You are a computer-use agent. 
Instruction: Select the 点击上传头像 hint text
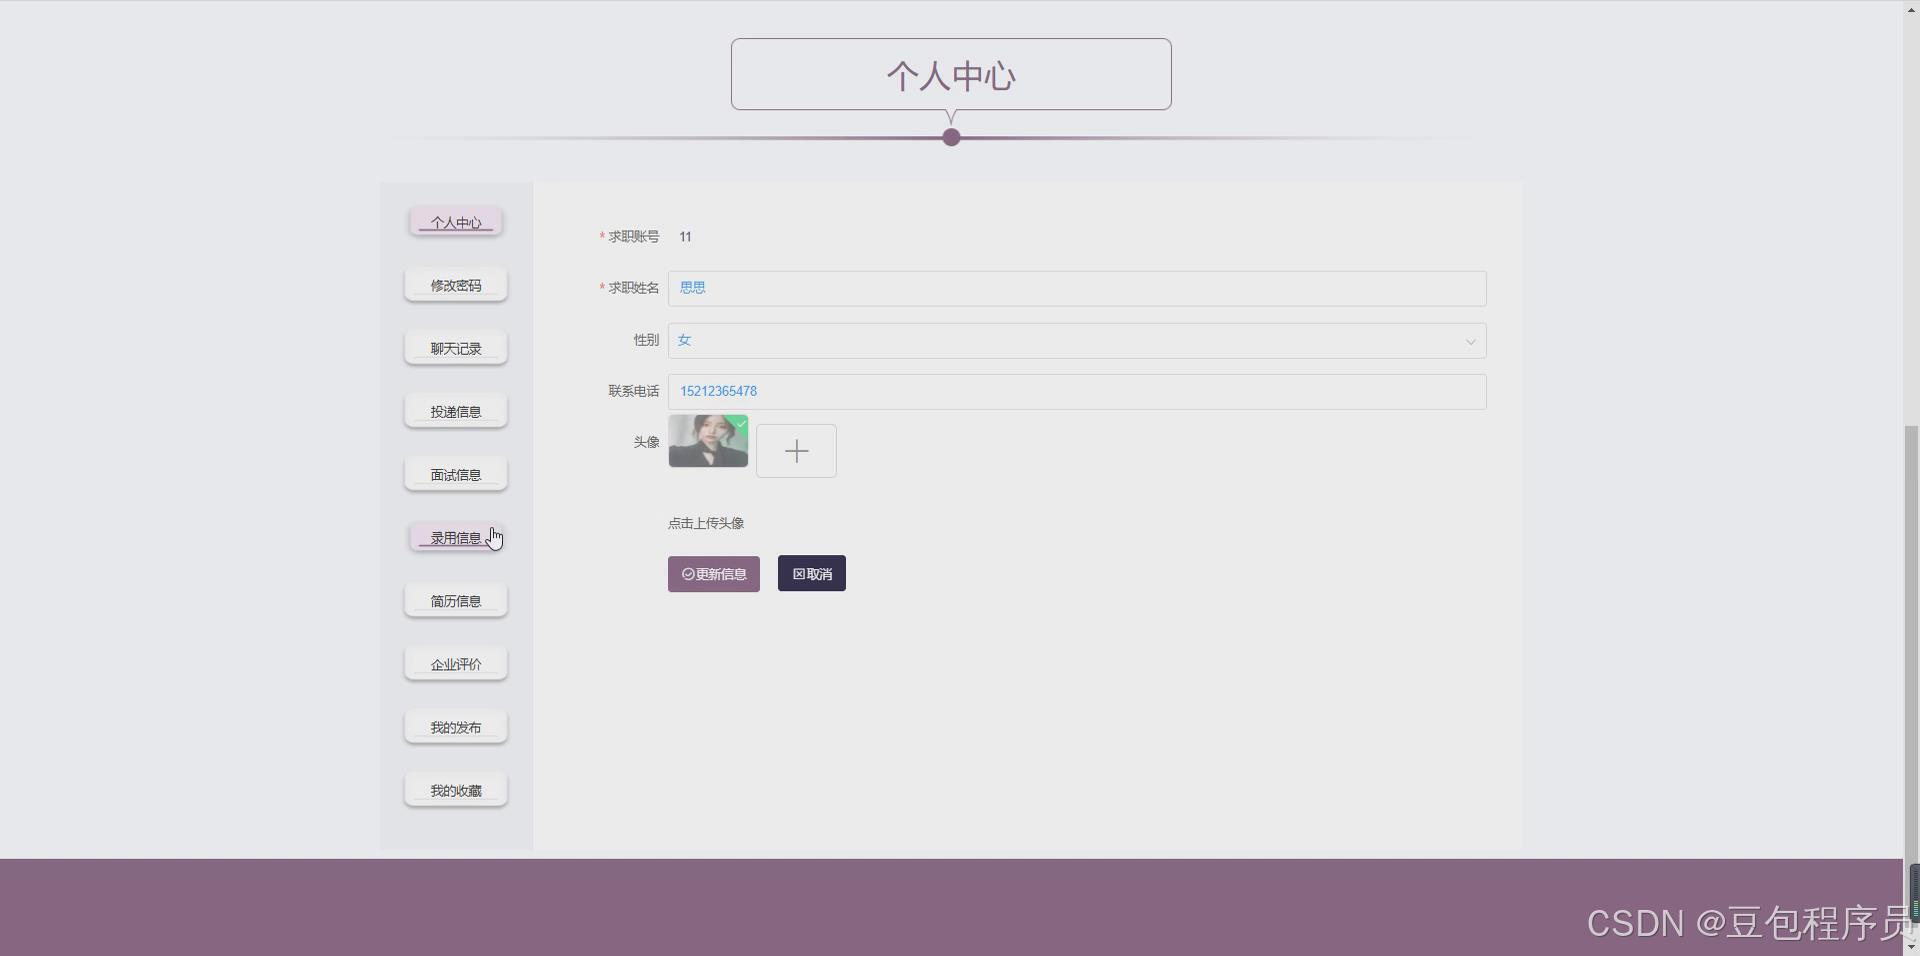(706, 523)
